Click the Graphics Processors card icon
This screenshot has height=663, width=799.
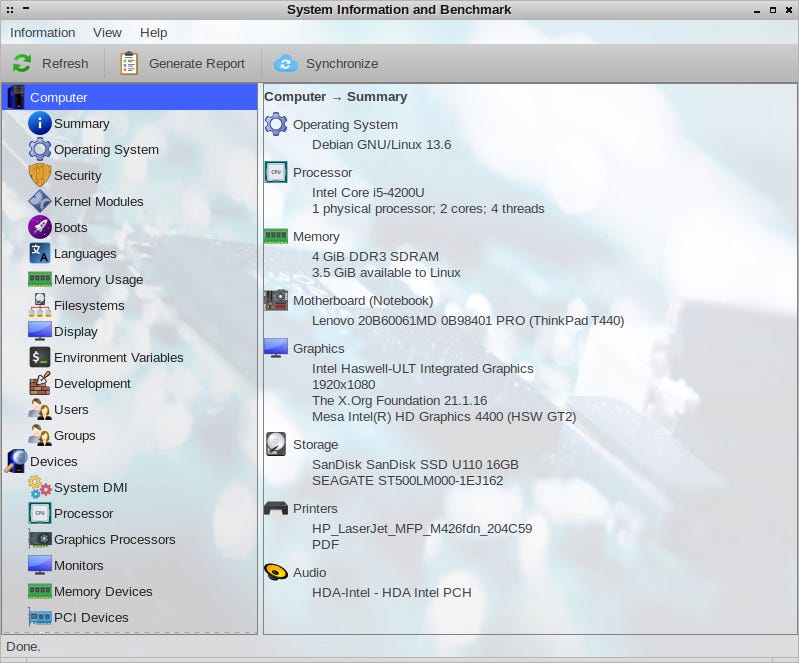coord(40,539)
